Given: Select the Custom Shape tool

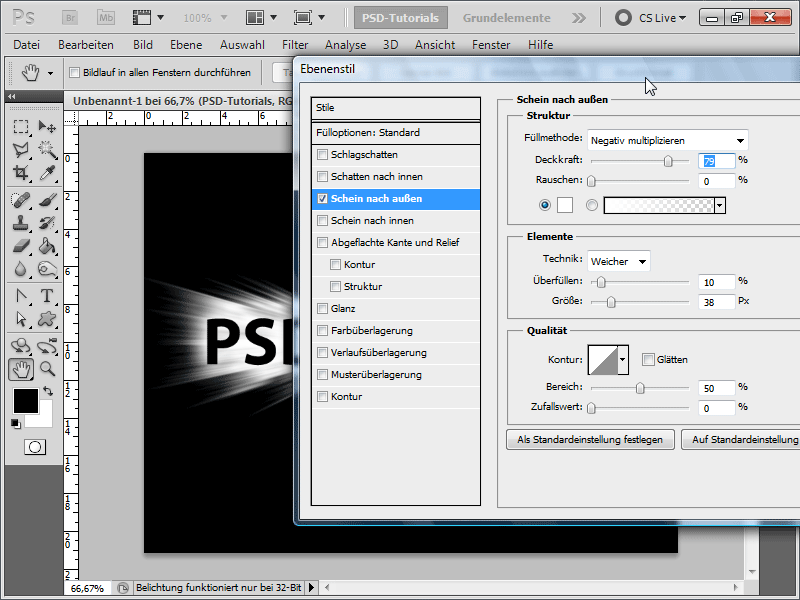Looking at the screenshot, I should 47,319.
